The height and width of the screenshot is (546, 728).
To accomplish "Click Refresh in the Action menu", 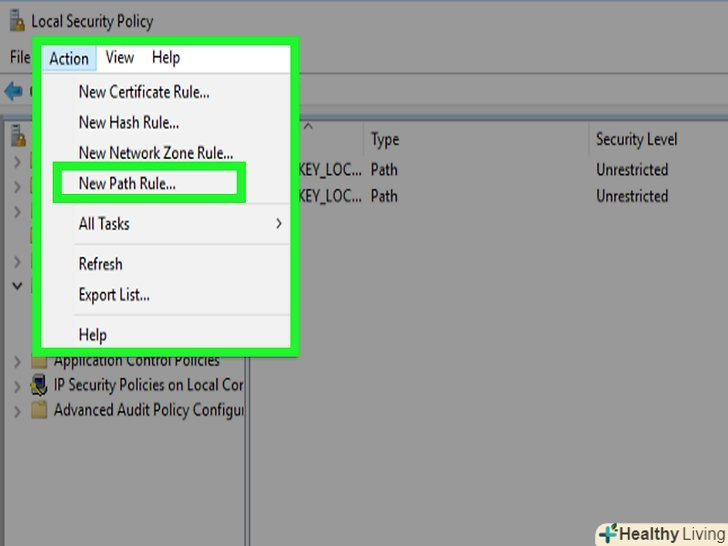I will [101, 264].
